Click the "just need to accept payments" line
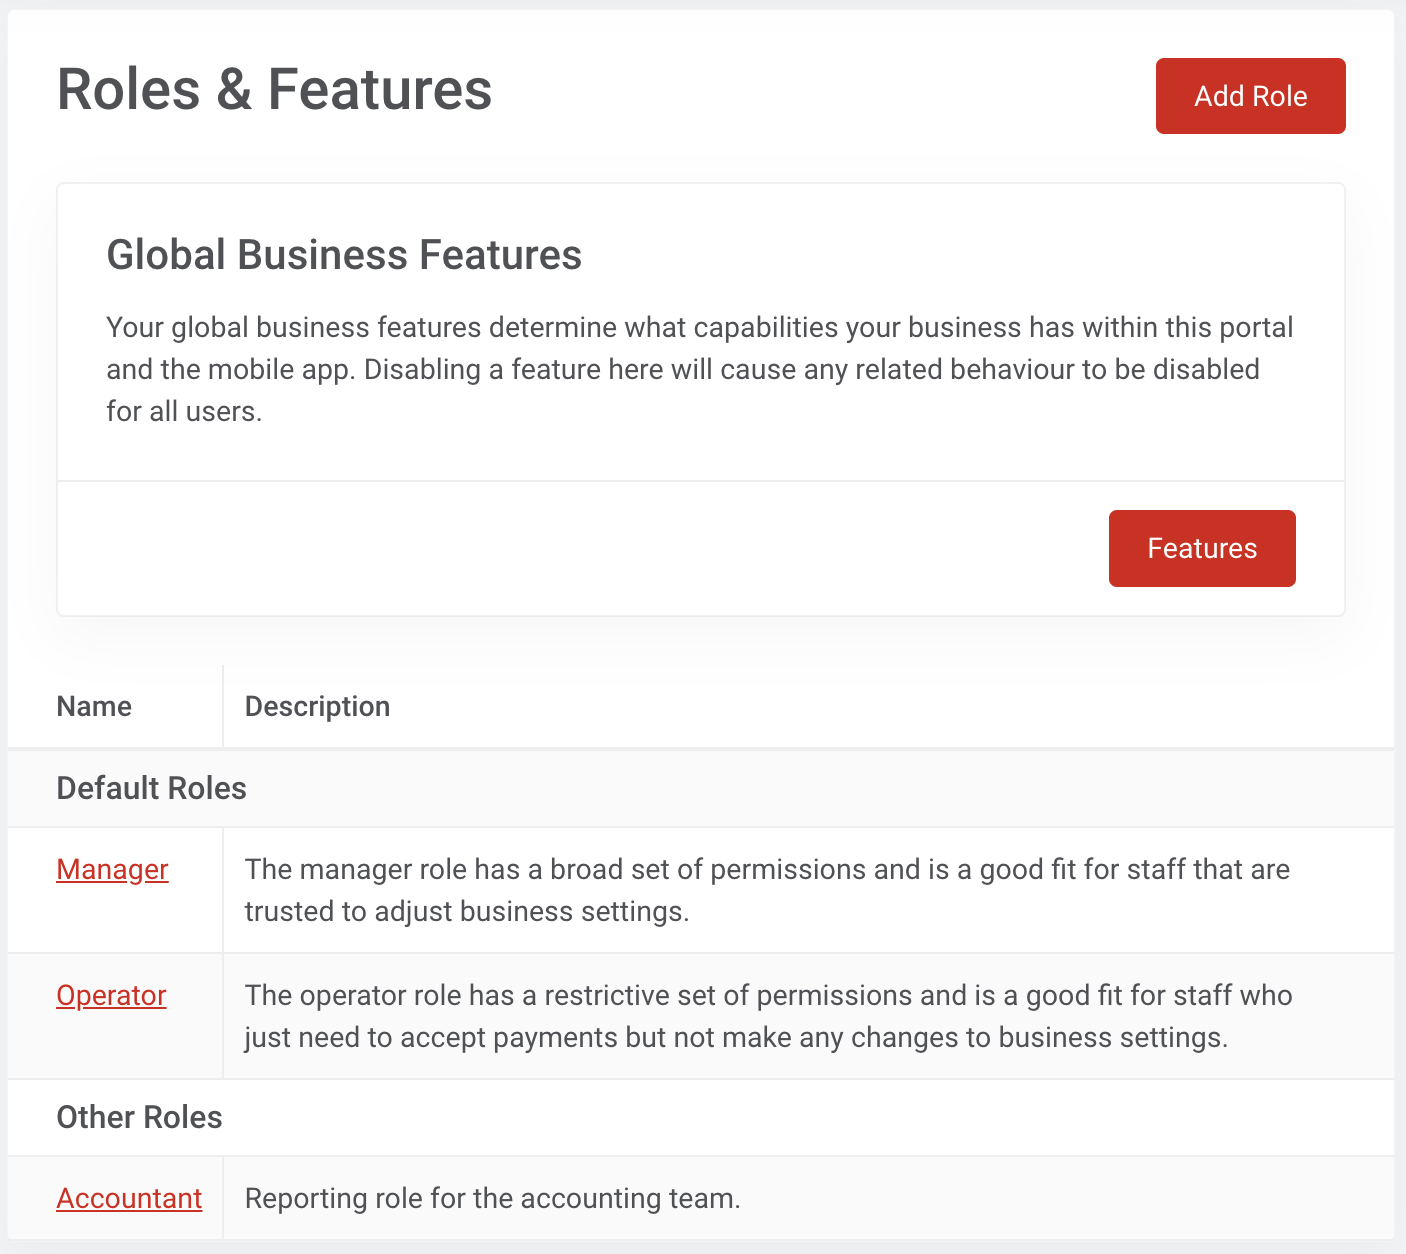Image resolution: width=1406 pixels, height=1254 pixels. [x=735, y=1038]
